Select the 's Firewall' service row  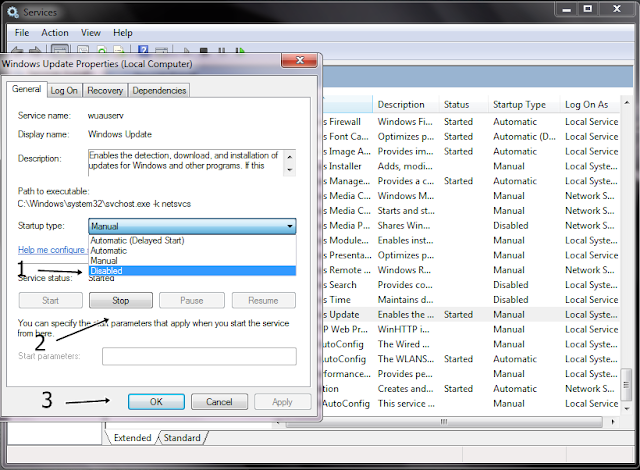471,122
